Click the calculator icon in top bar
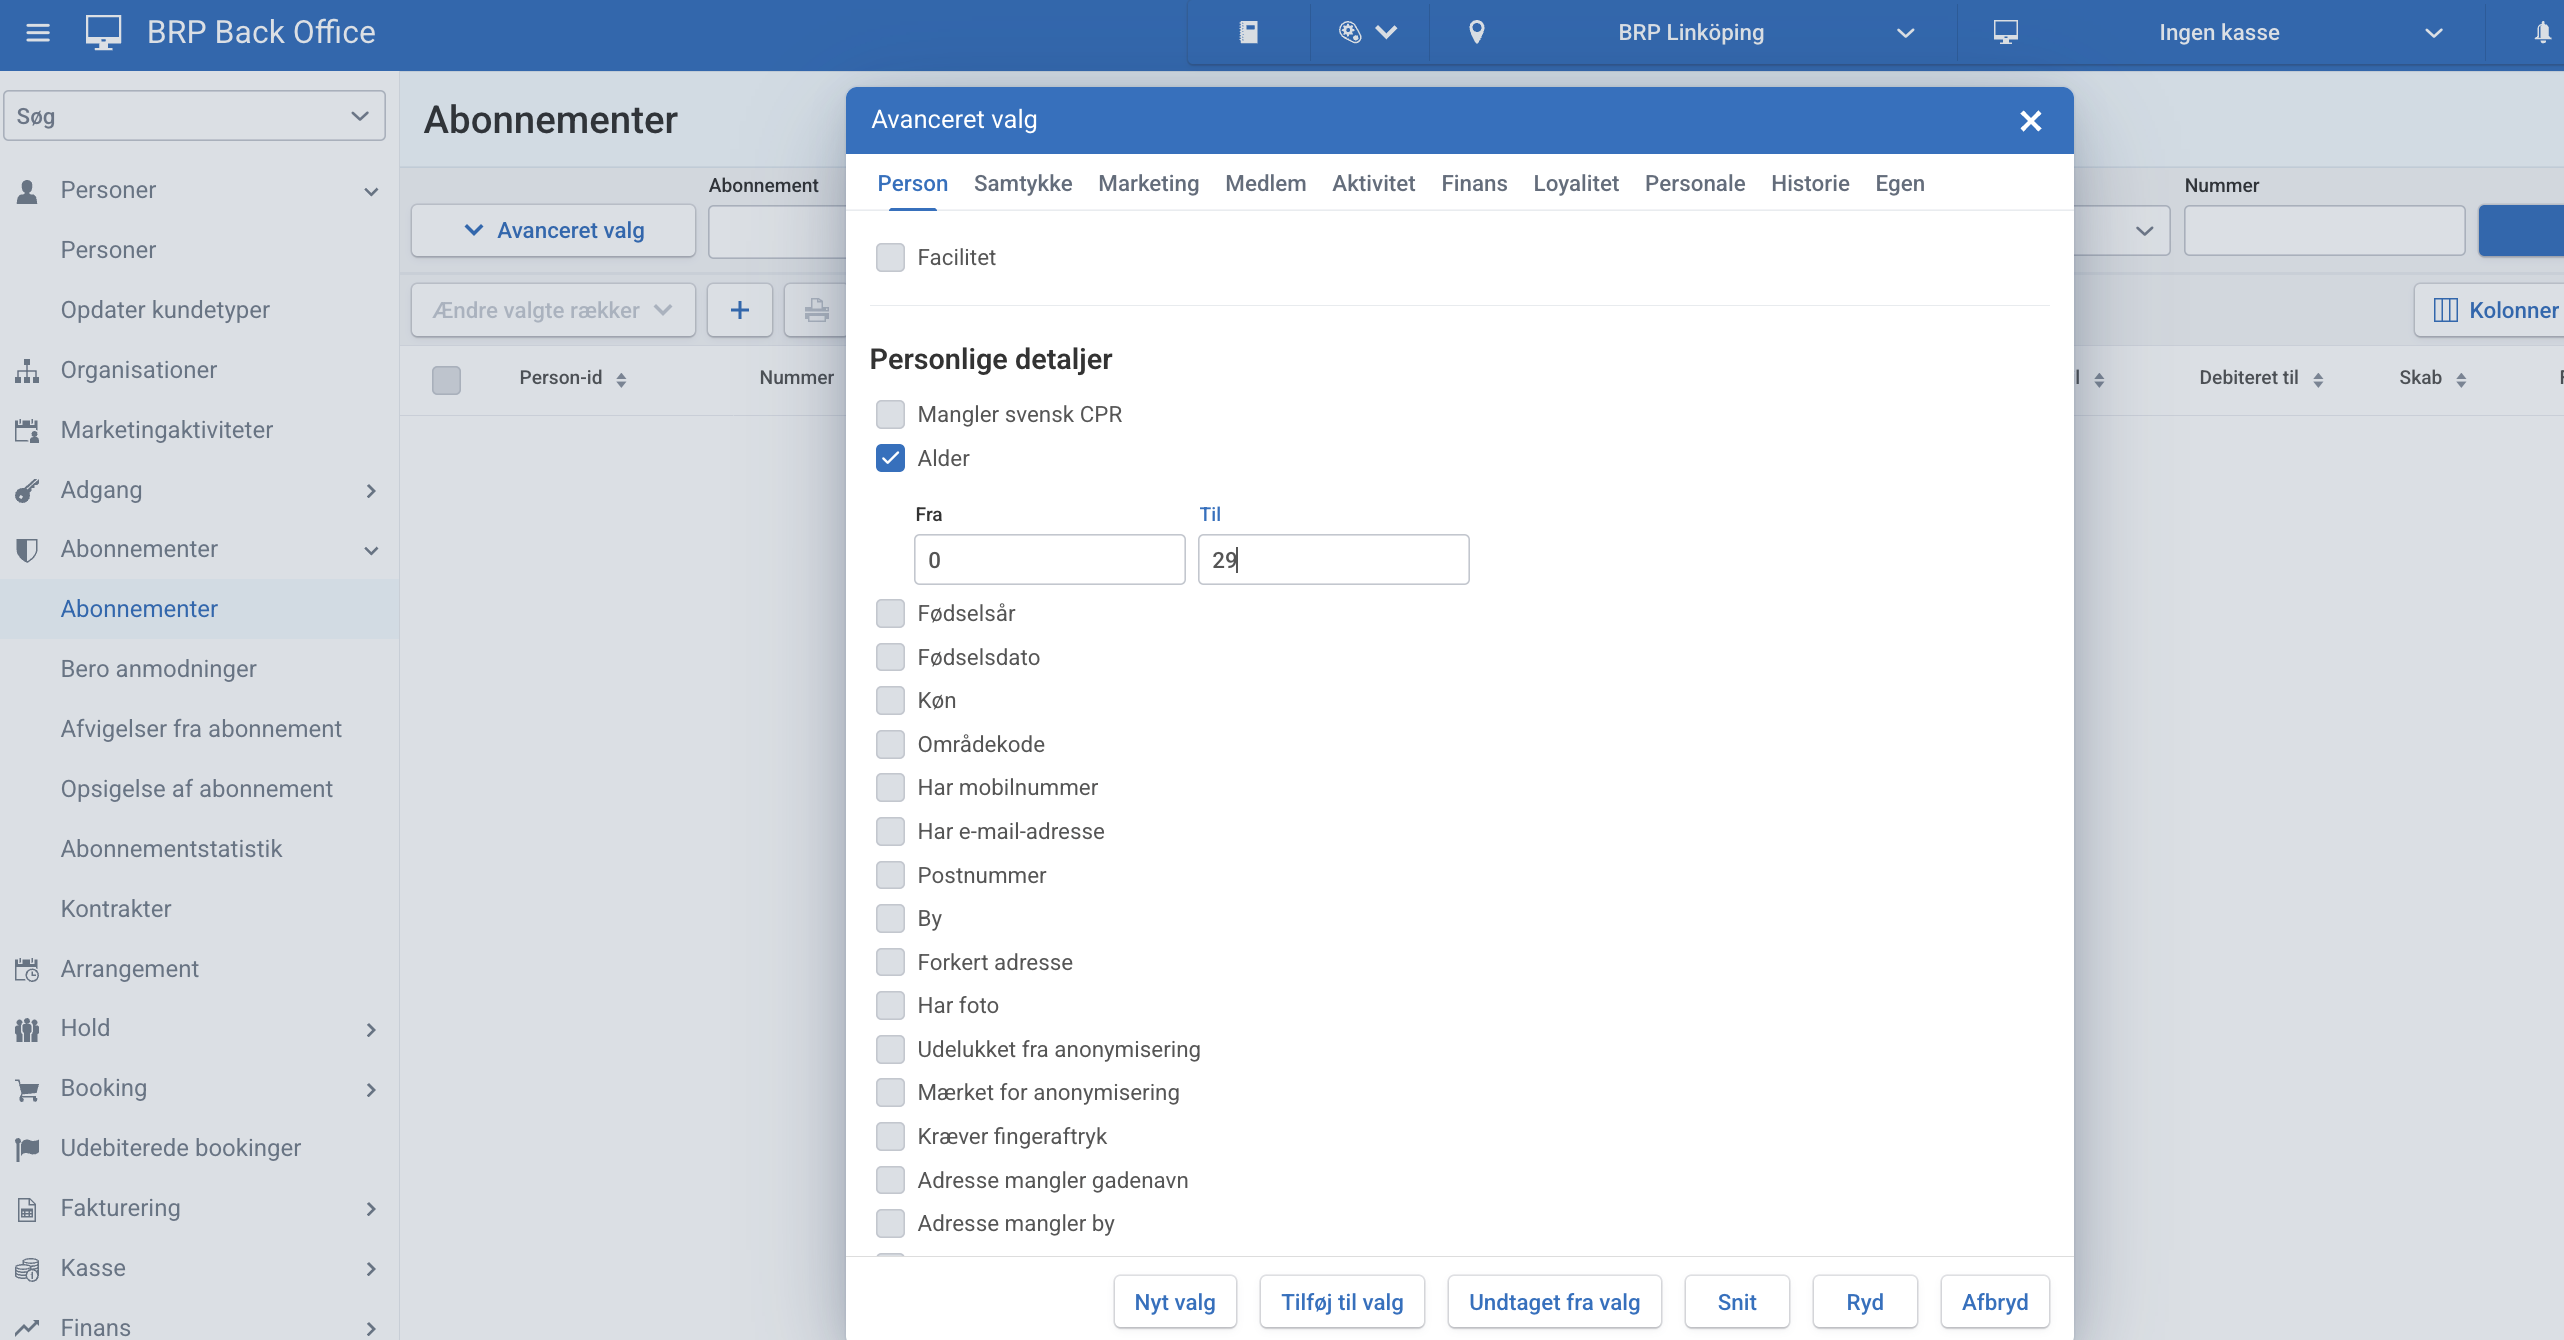The width and height of the screenshot is (2564, 1340). (1248, 33)
